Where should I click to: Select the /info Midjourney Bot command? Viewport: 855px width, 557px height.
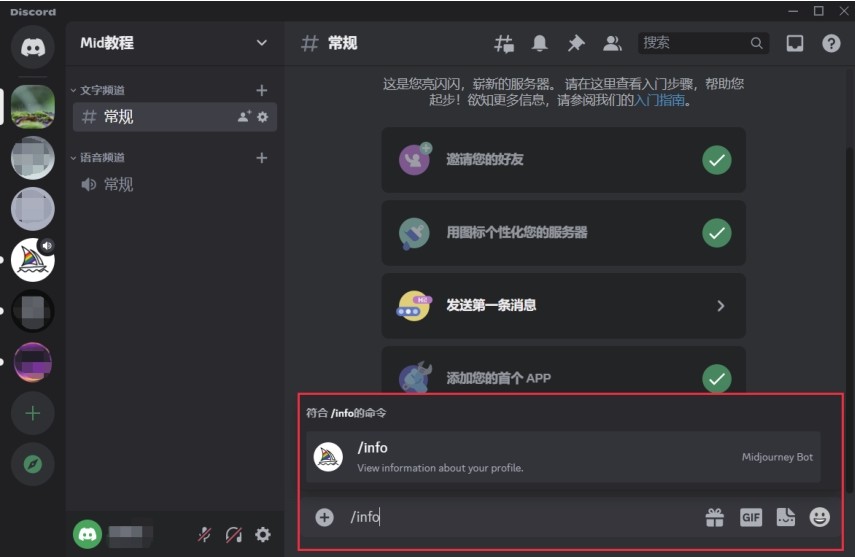563,457
